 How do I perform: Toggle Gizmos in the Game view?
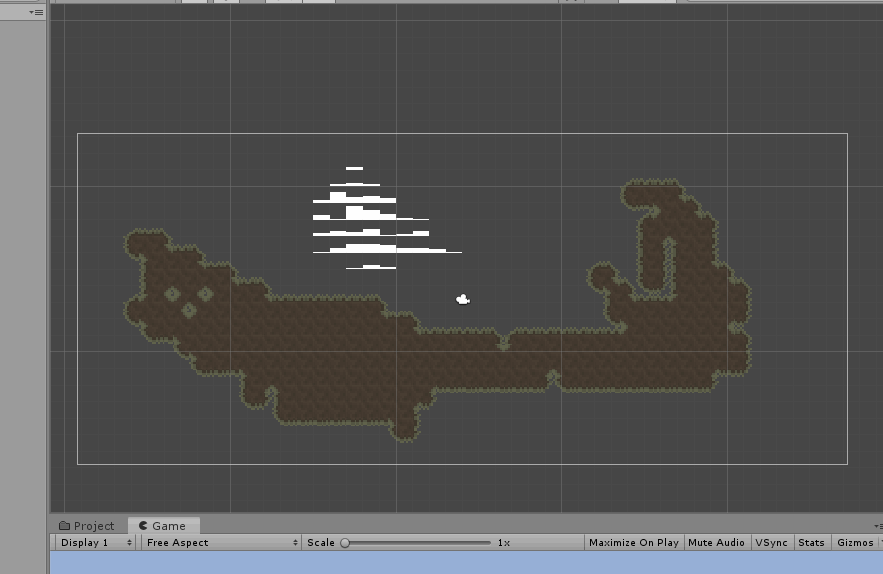tap(856, 542)
